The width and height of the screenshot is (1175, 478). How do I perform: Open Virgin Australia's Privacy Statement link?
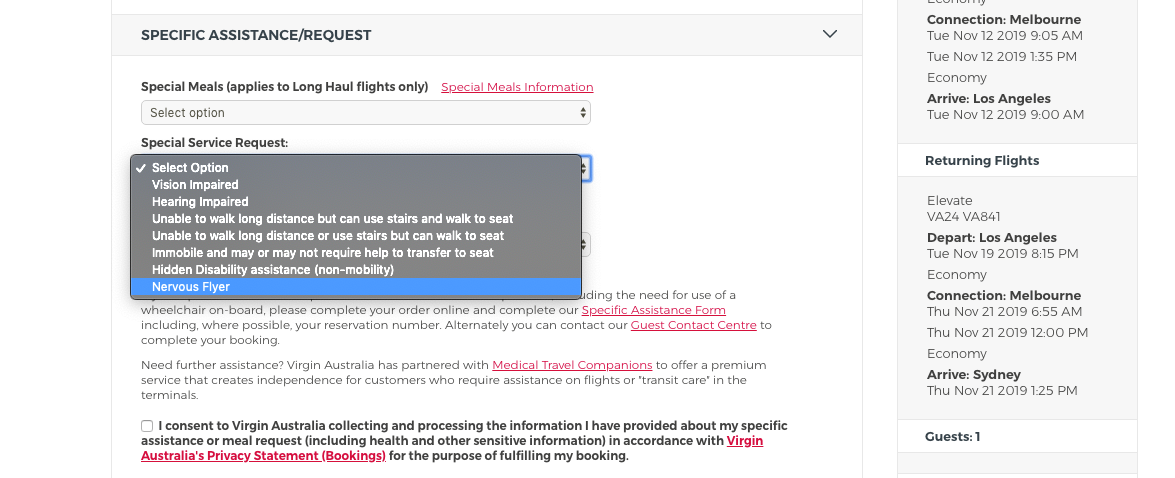(x=263, y=455)
